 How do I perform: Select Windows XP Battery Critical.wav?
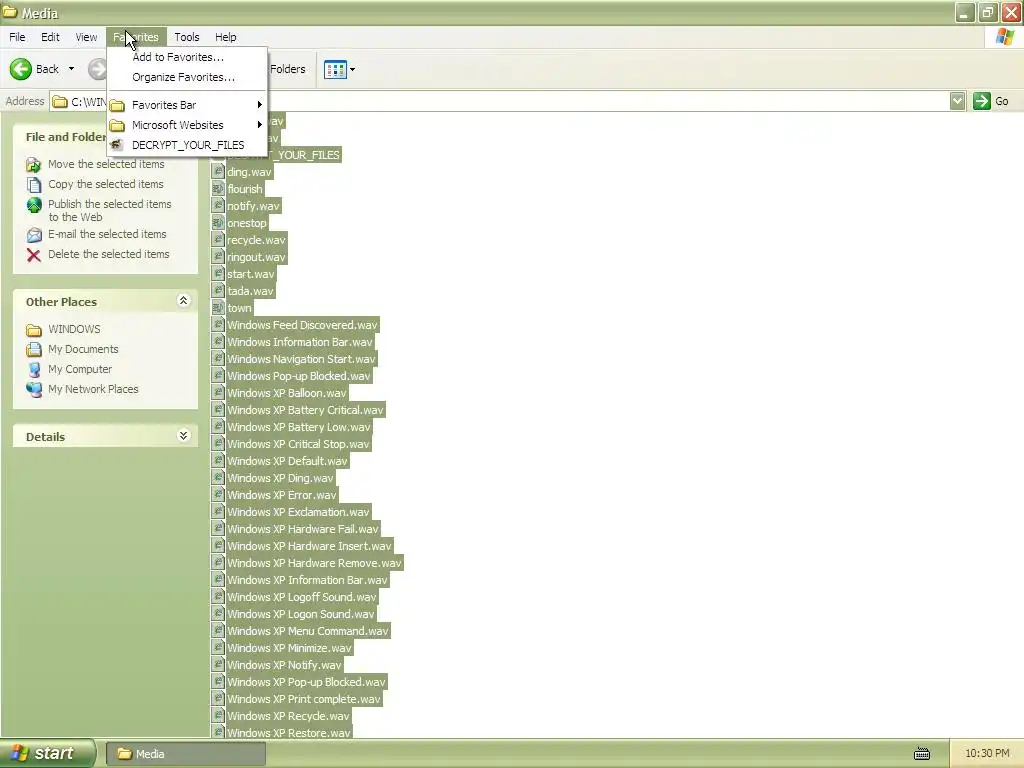pyautogui.click(x=305, y=410)
